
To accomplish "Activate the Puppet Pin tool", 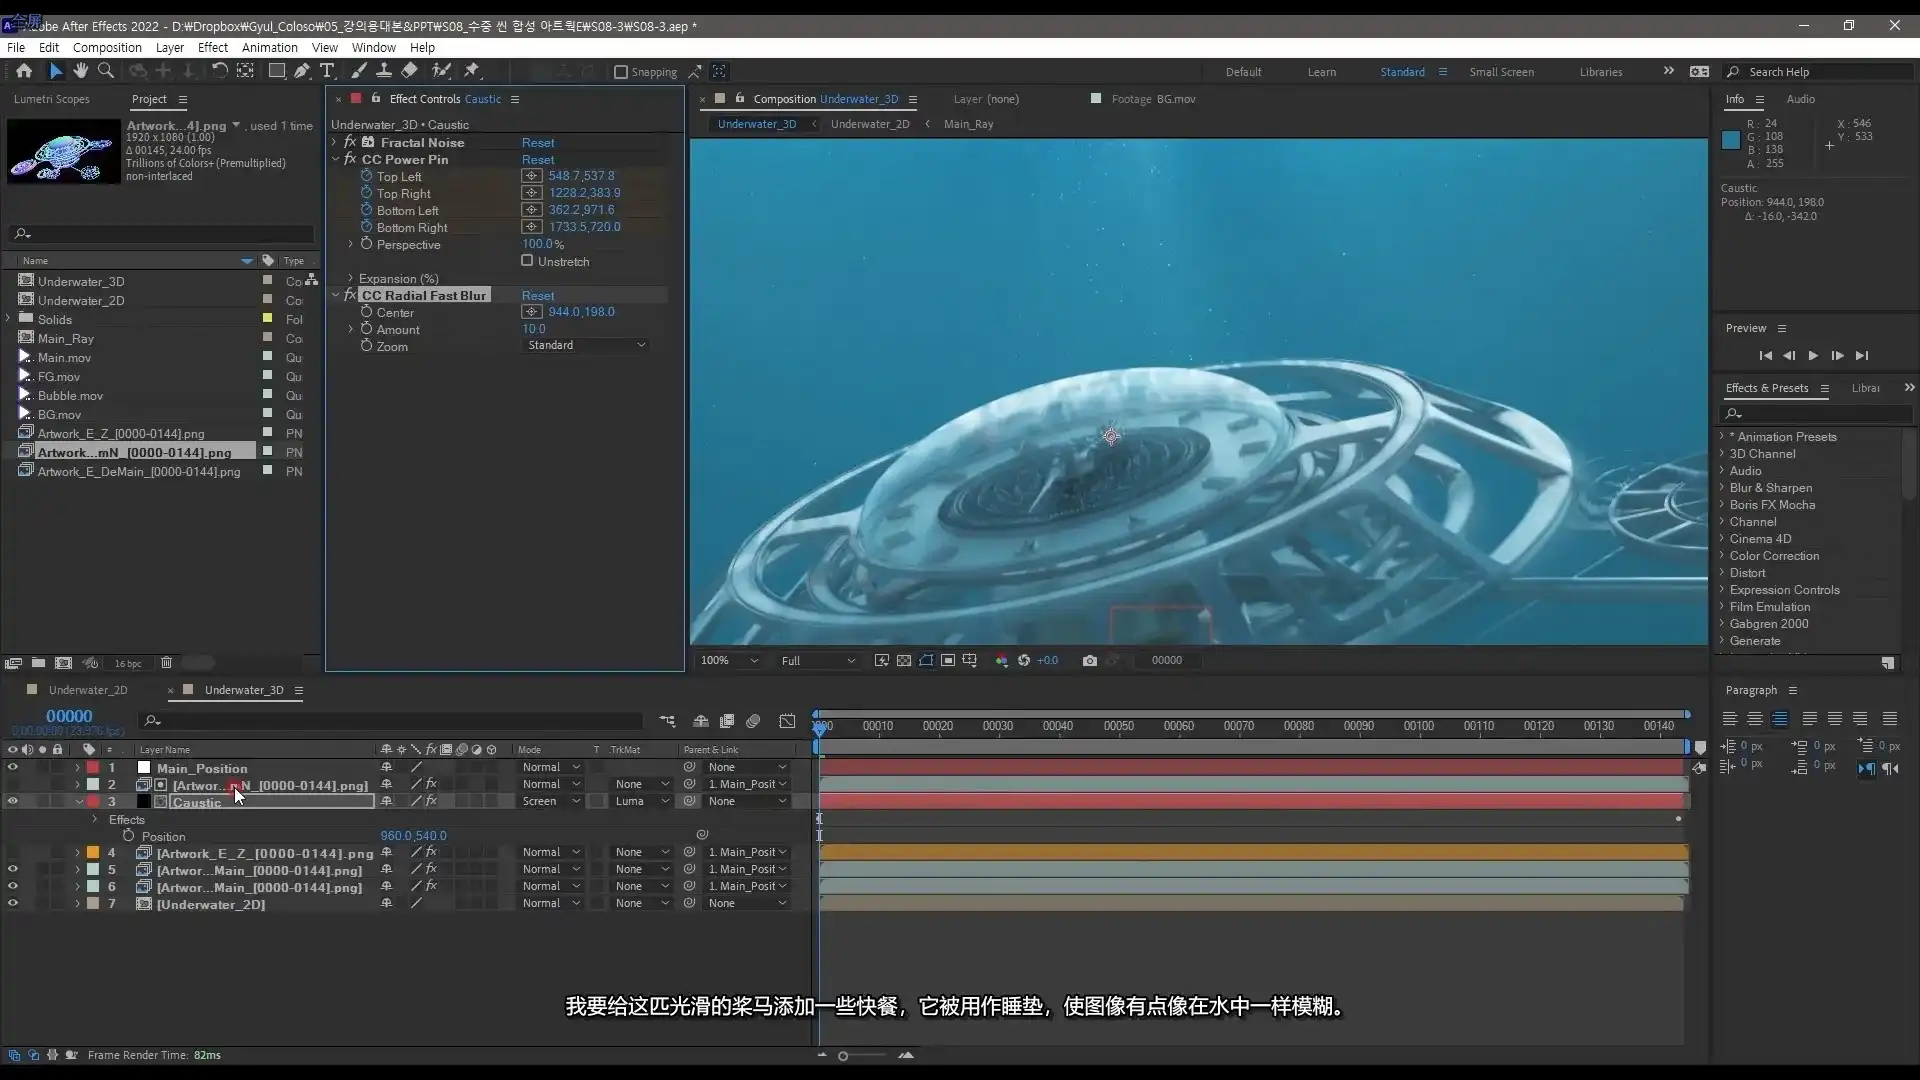I will tap(473, 70).
